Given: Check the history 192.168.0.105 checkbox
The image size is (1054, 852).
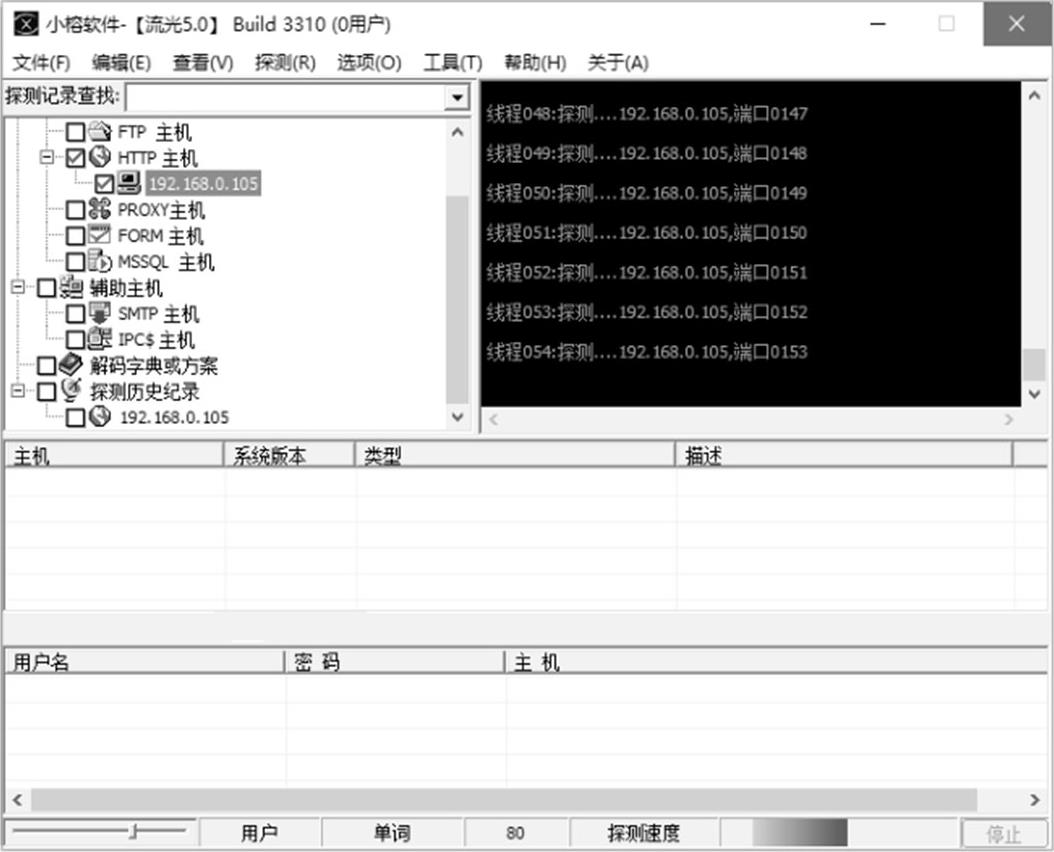Looking at the screenshot, I should (75, 418).
